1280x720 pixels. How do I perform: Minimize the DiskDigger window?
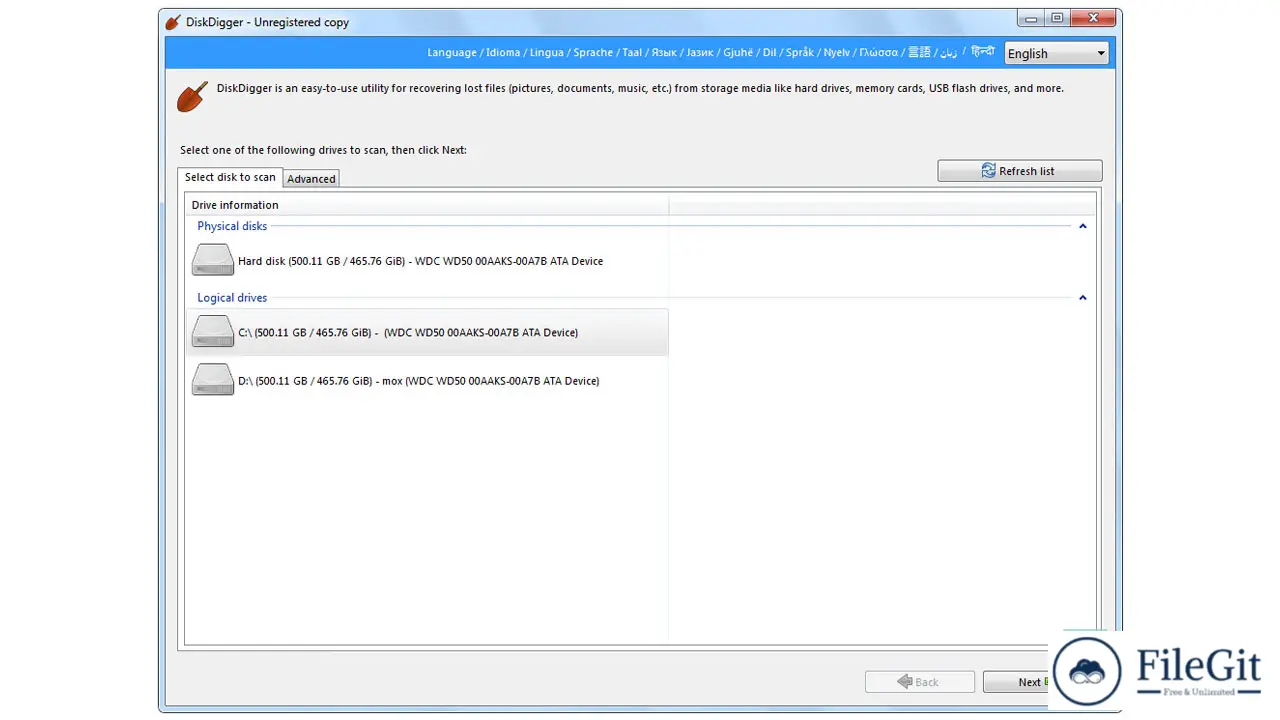click(x=1031, y=18)
